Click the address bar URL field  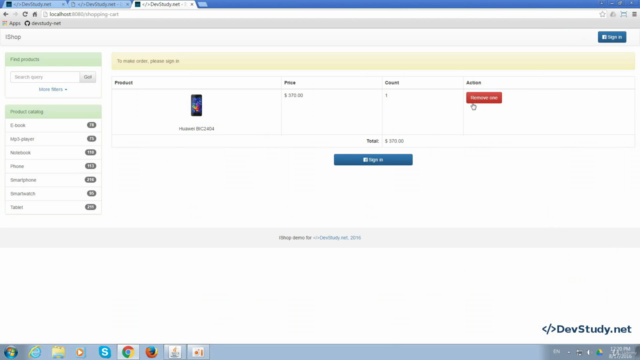pos(318,14)
